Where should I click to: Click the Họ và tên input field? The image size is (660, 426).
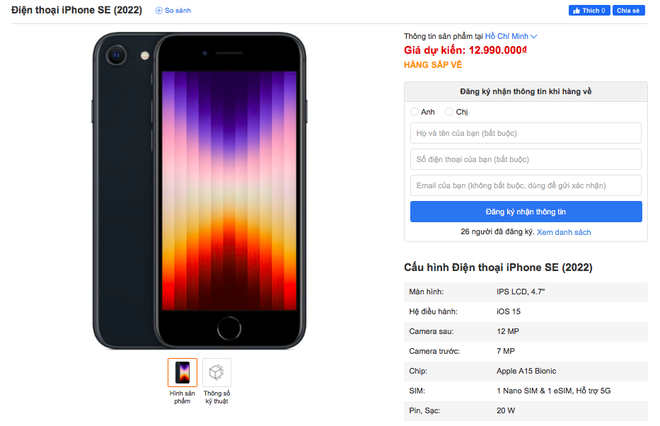pos(526,133)
